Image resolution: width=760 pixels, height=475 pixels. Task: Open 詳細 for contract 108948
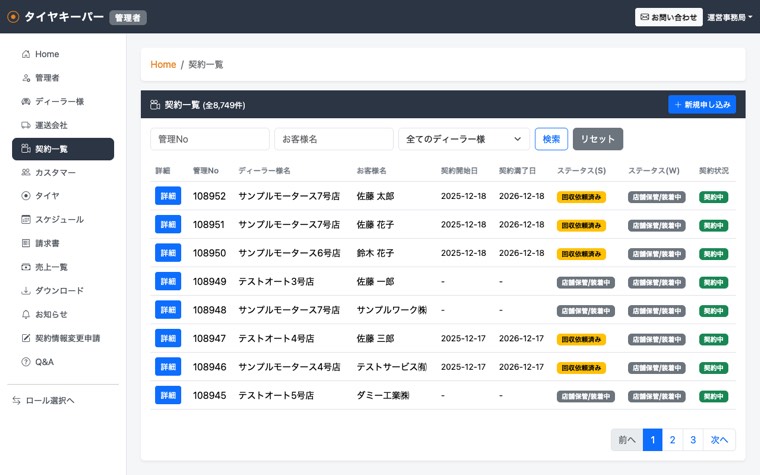click(x=168, y=310)
